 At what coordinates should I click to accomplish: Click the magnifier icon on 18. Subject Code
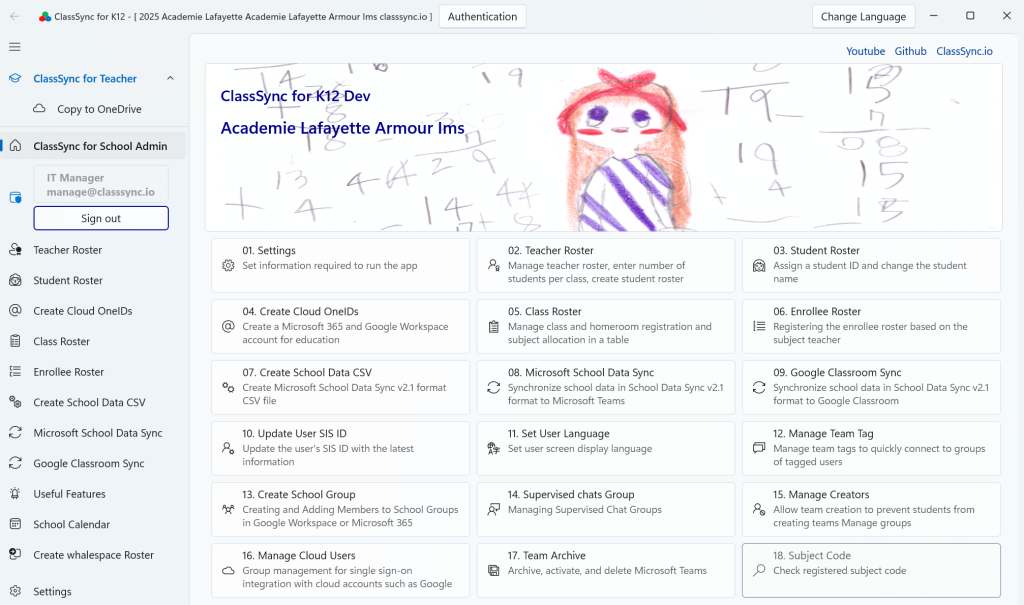(x=759, y=570)
